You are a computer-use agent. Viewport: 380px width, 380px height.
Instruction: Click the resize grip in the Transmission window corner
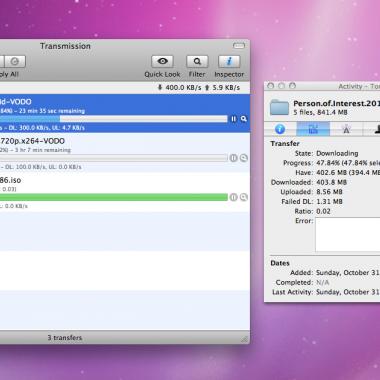tap(245, 339)
